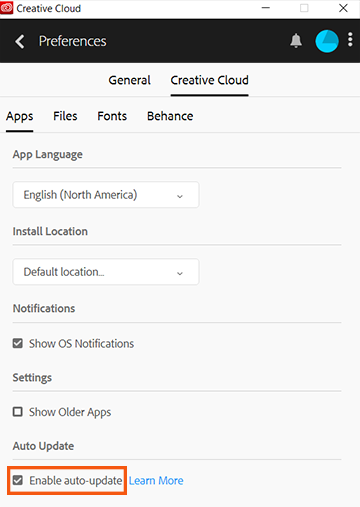360x507 pixels.
Task: Open the Apps sub-tab
Action: [x=19, y=117]
